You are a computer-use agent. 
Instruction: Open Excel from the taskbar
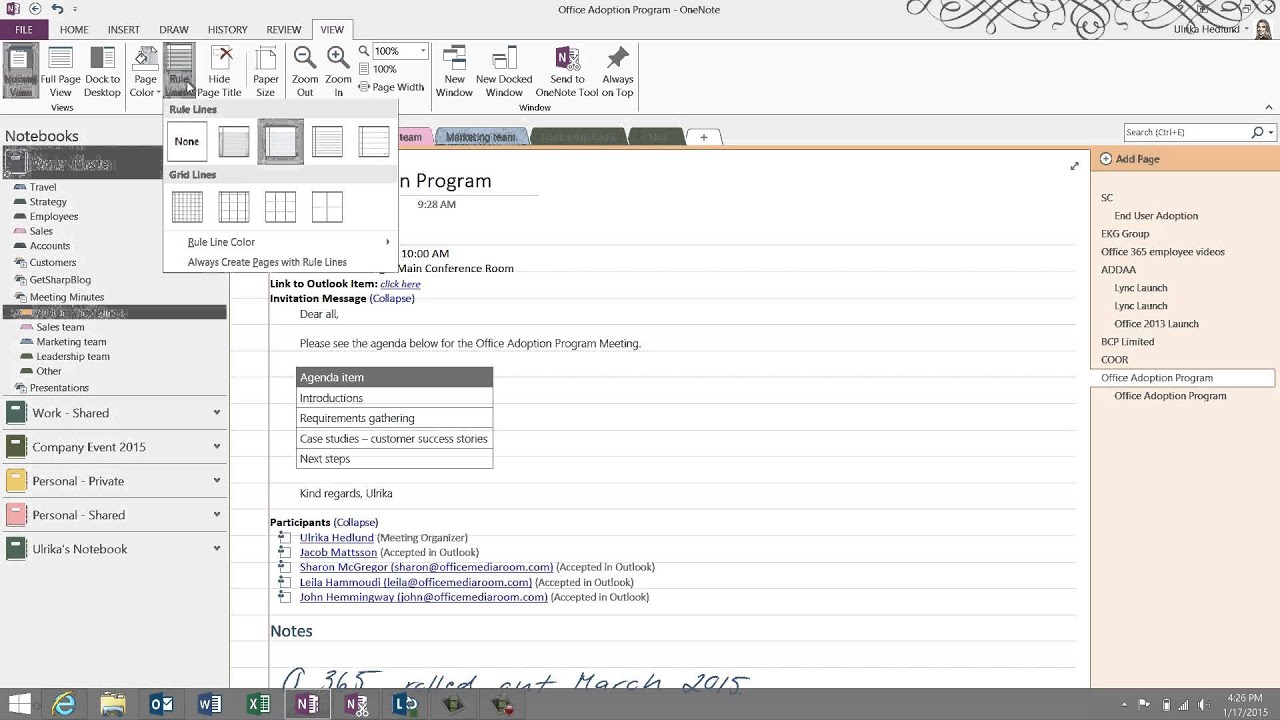(x=259, y=705)
